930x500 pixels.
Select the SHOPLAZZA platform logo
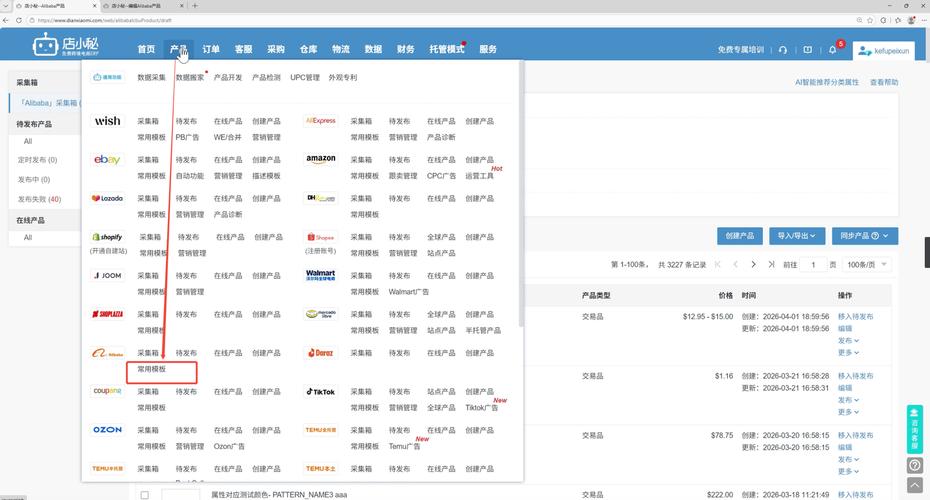click(x=107, y=314)
